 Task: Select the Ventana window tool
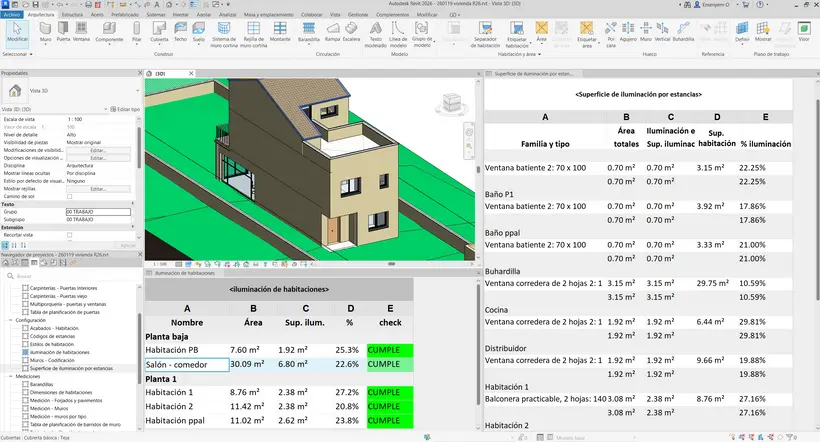(x=81, y=31)
